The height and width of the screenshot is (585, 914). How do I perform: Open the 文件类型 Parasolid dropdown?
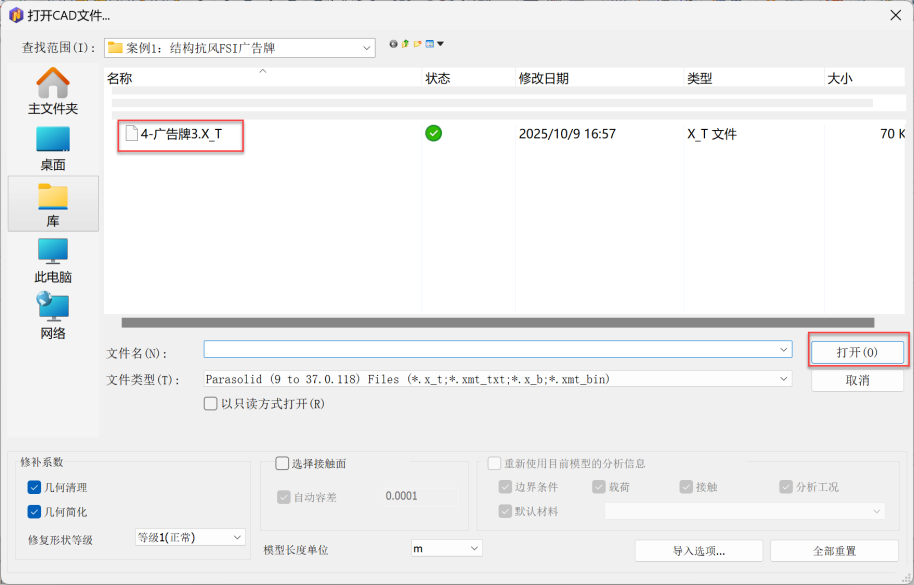click(x=783, y=379)
